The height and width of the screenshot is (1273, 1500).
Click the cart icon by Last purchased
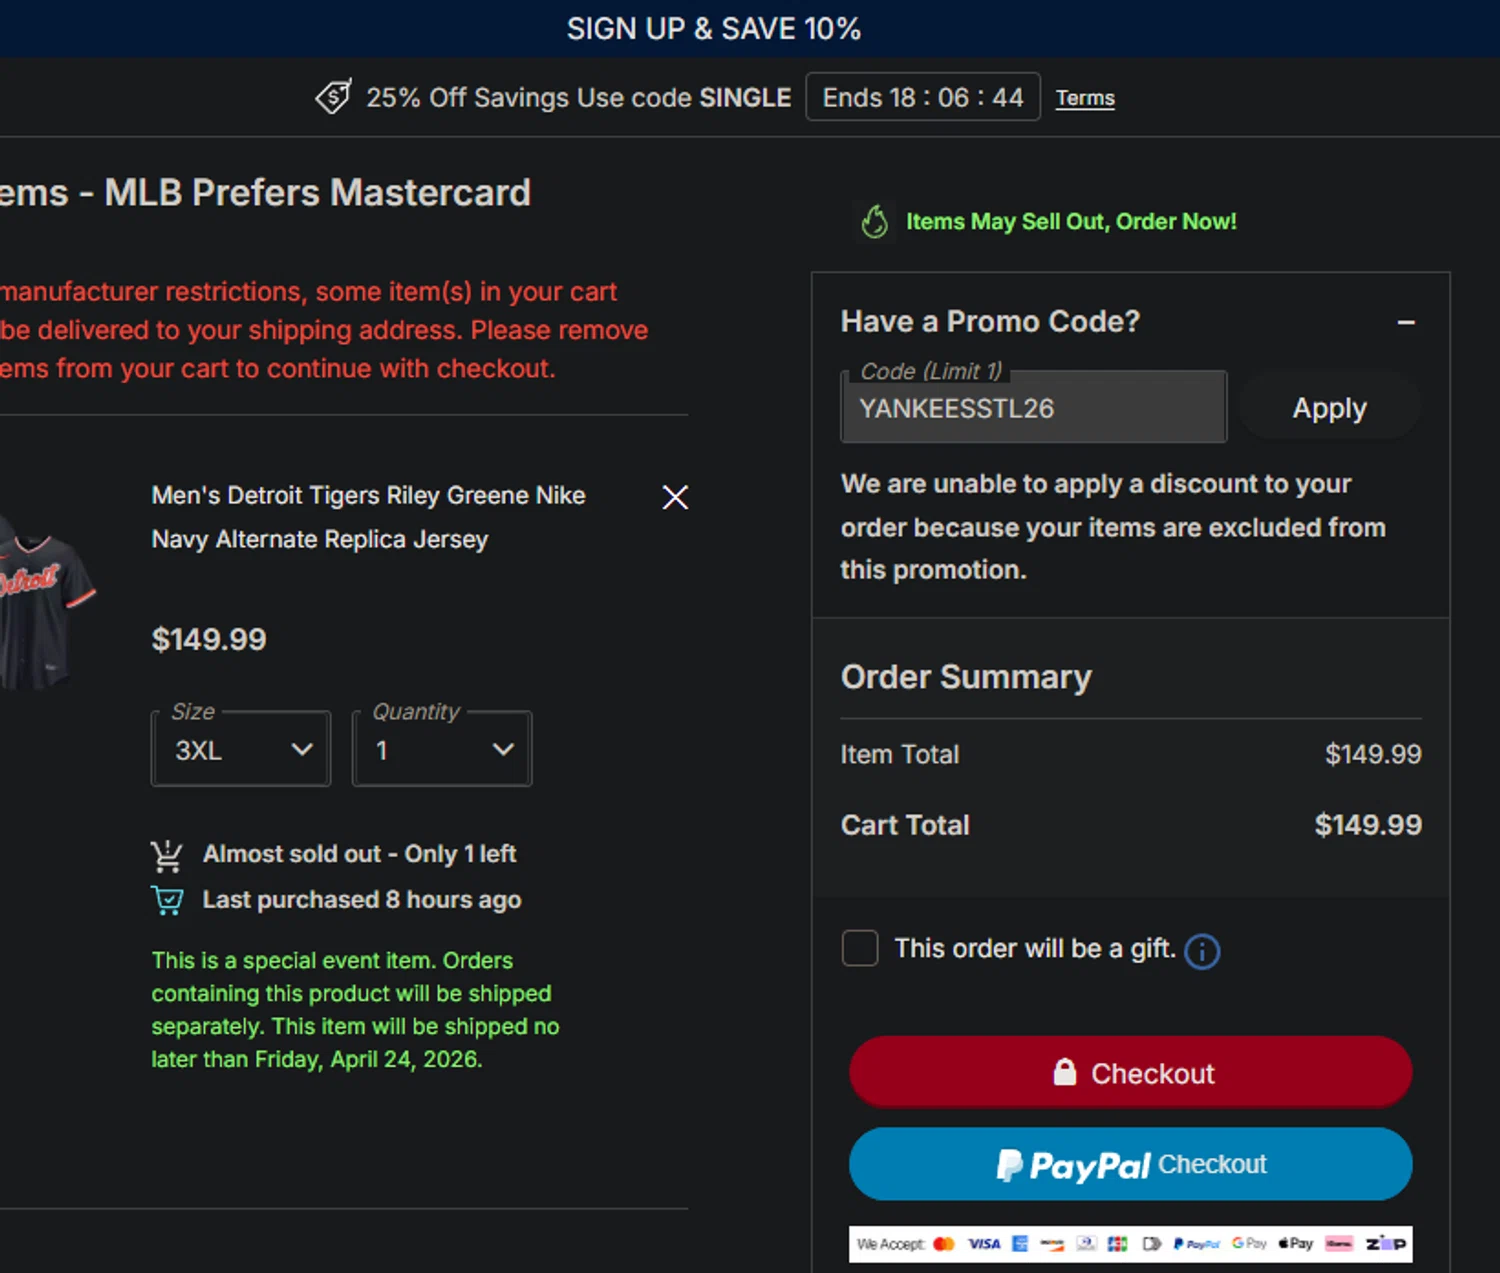click(x=167, y=900)
